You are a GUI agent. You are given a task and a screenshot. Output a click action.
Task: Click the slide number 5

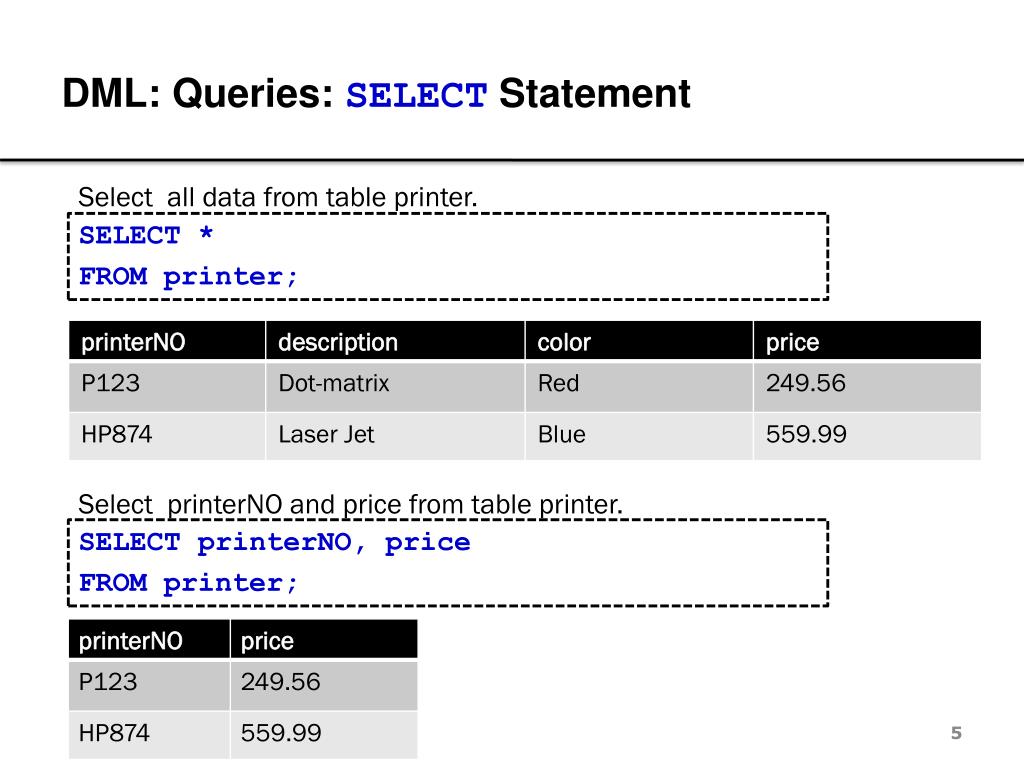coord(956,733)
